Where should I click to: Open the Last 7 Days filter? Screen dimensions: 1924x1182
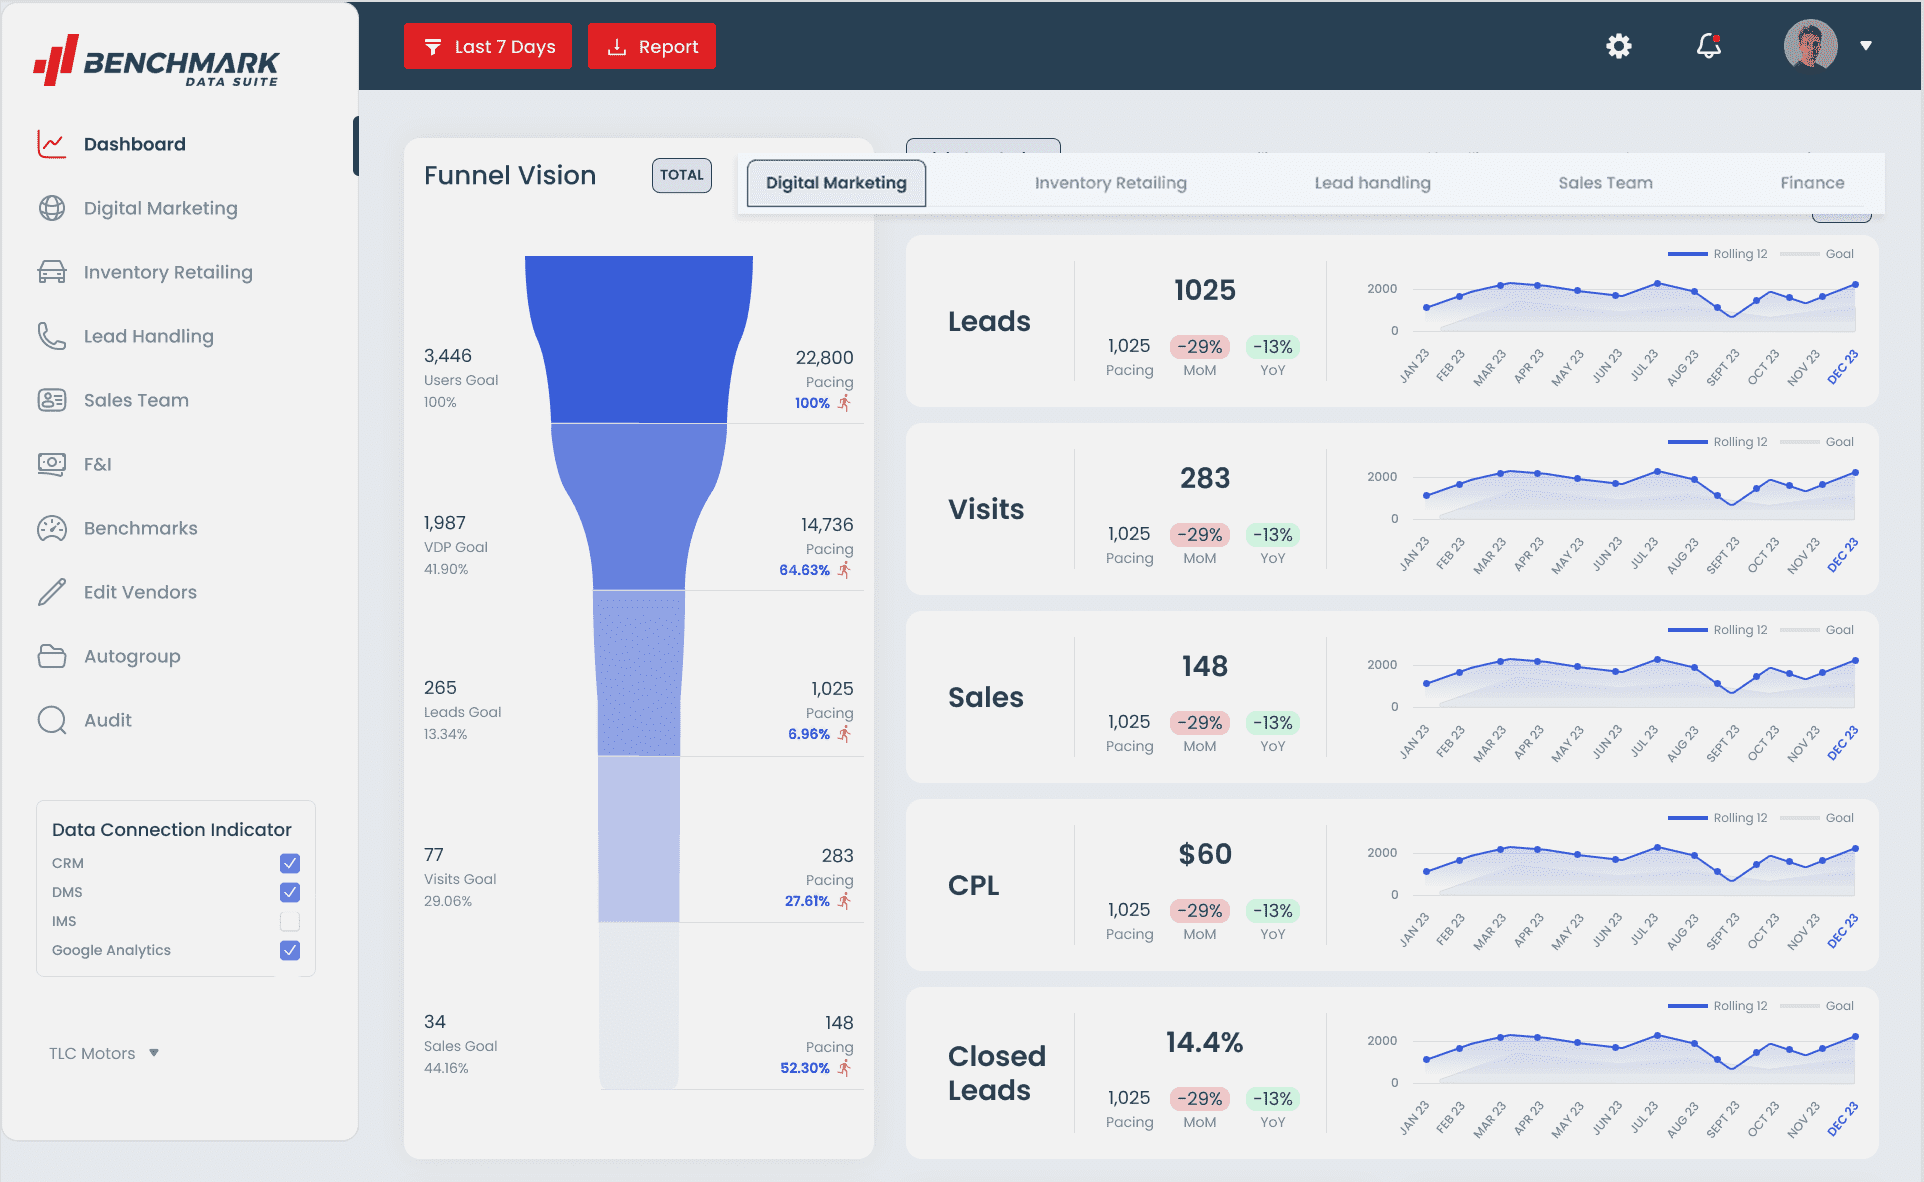[488, 46]
